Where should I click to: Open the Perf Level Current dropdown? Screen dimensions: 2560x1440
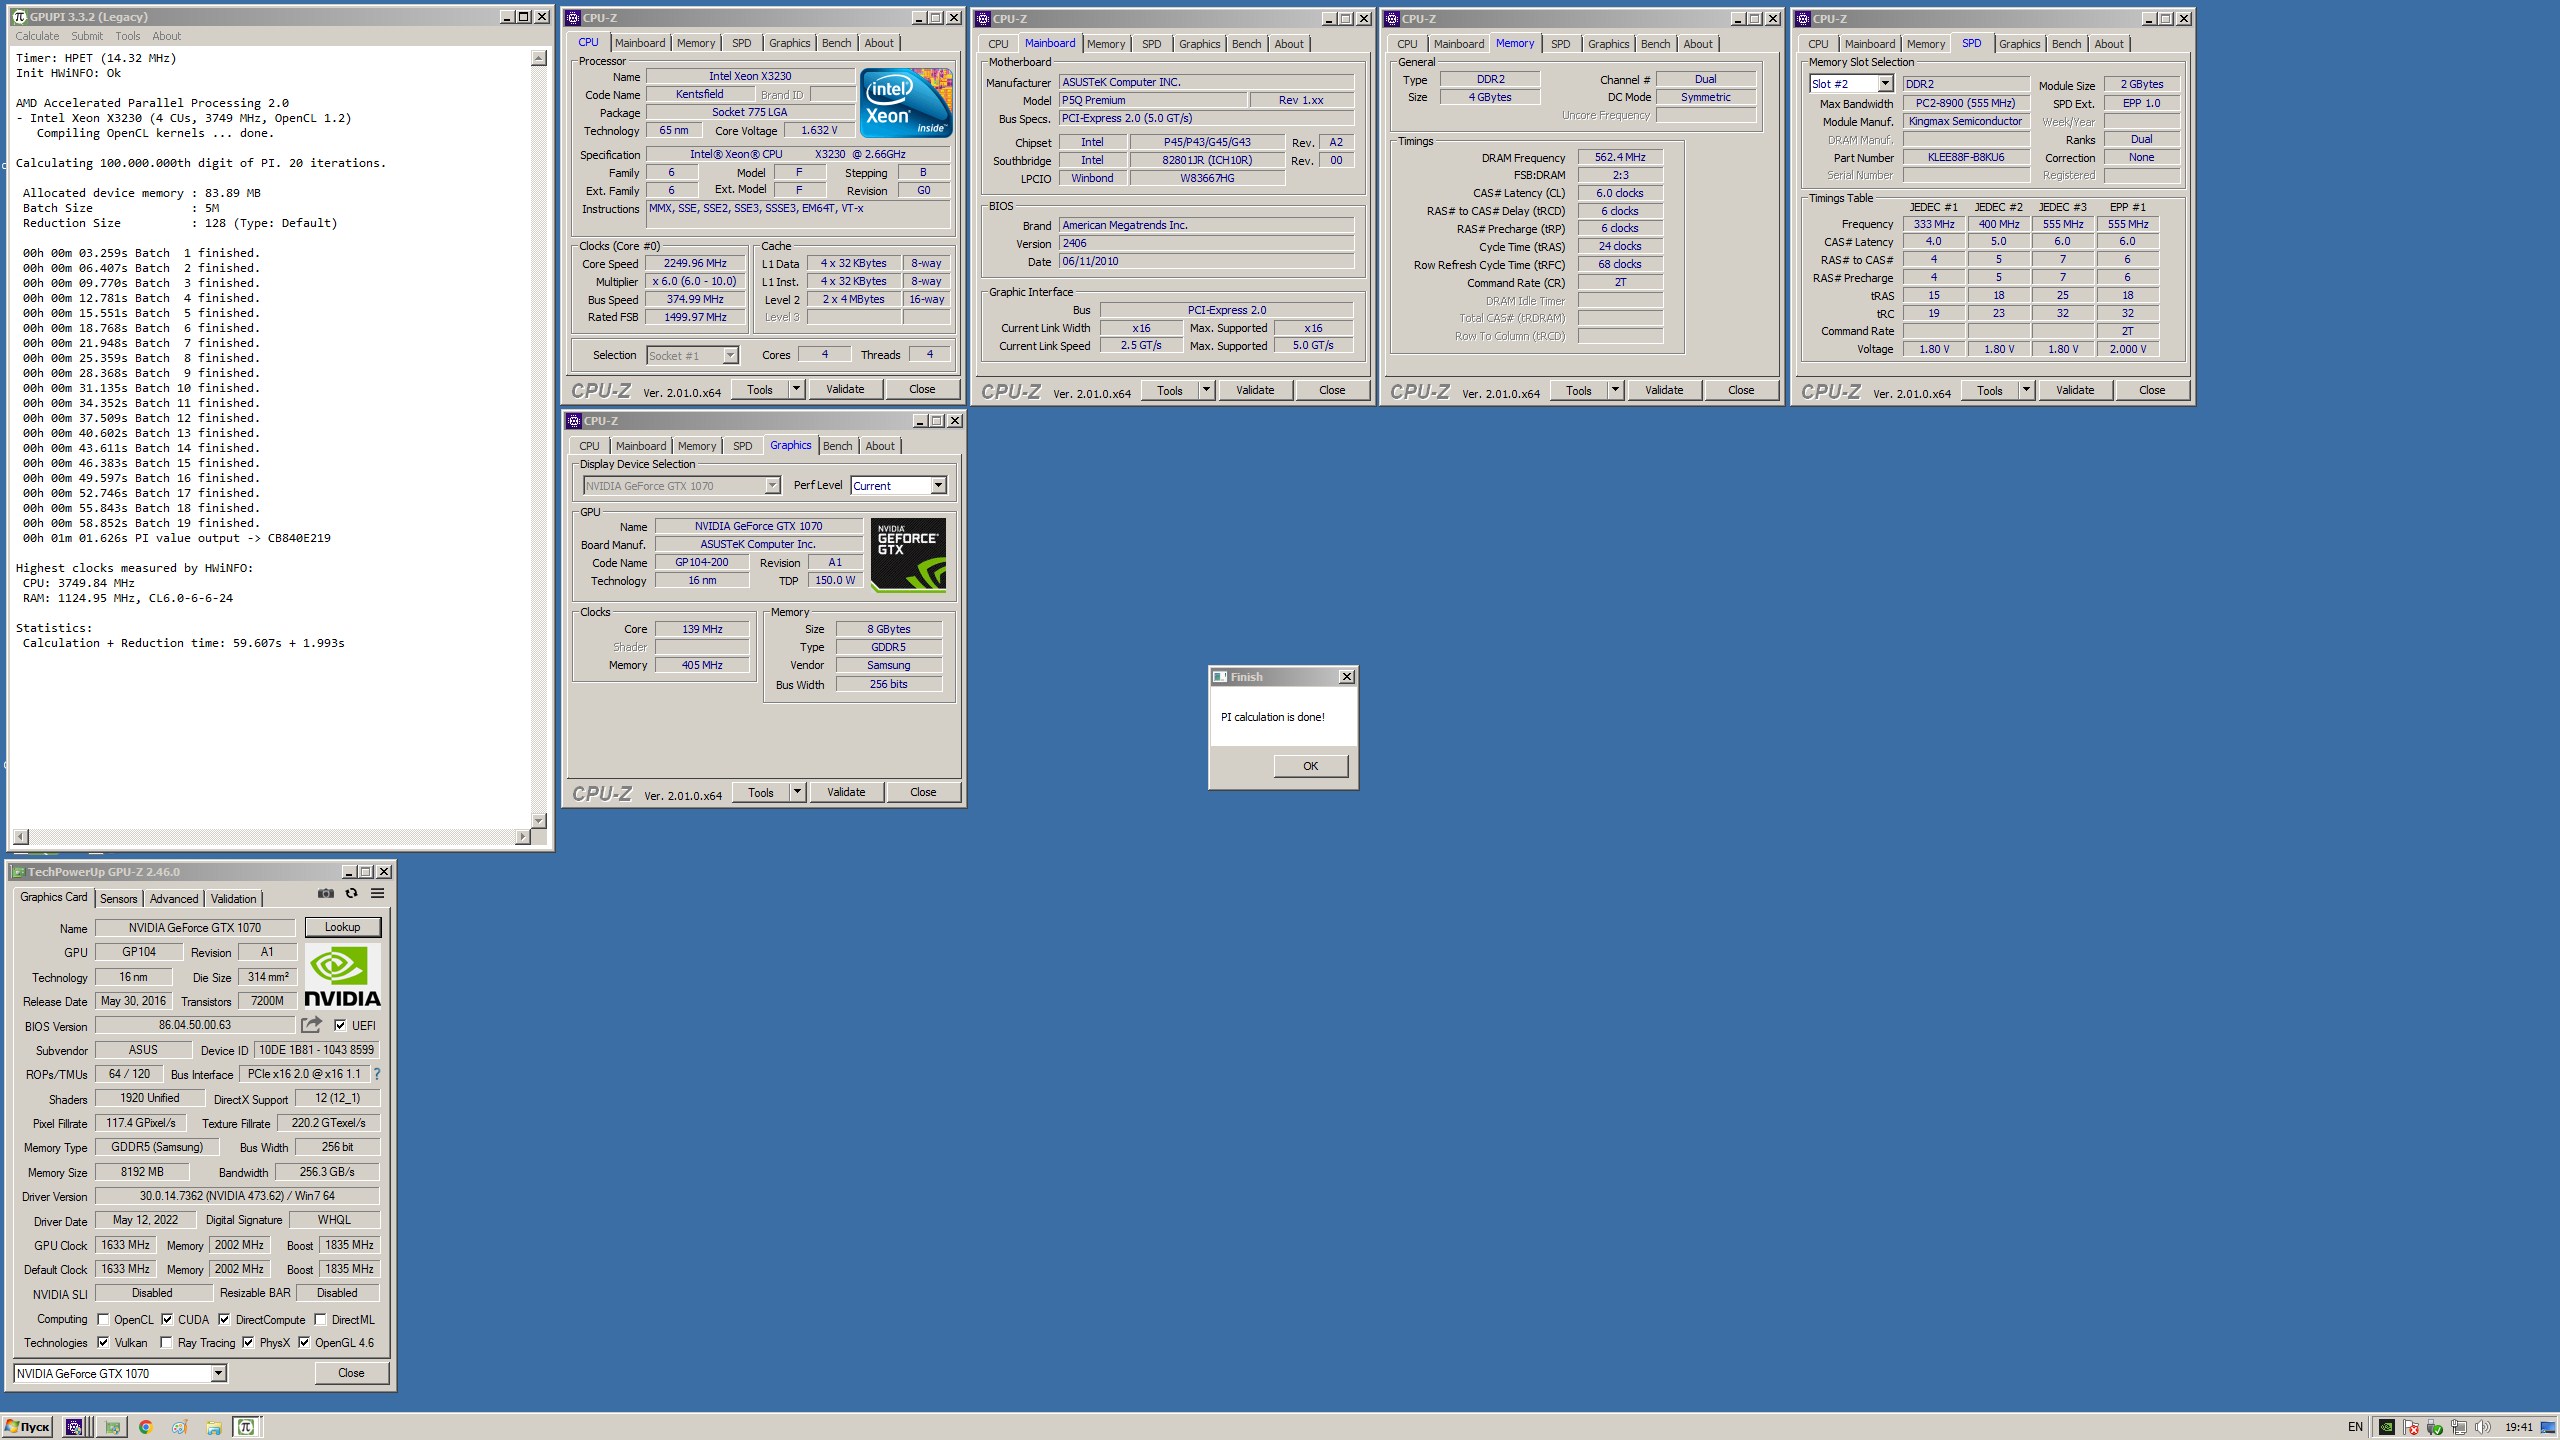[x=938, y=486]
